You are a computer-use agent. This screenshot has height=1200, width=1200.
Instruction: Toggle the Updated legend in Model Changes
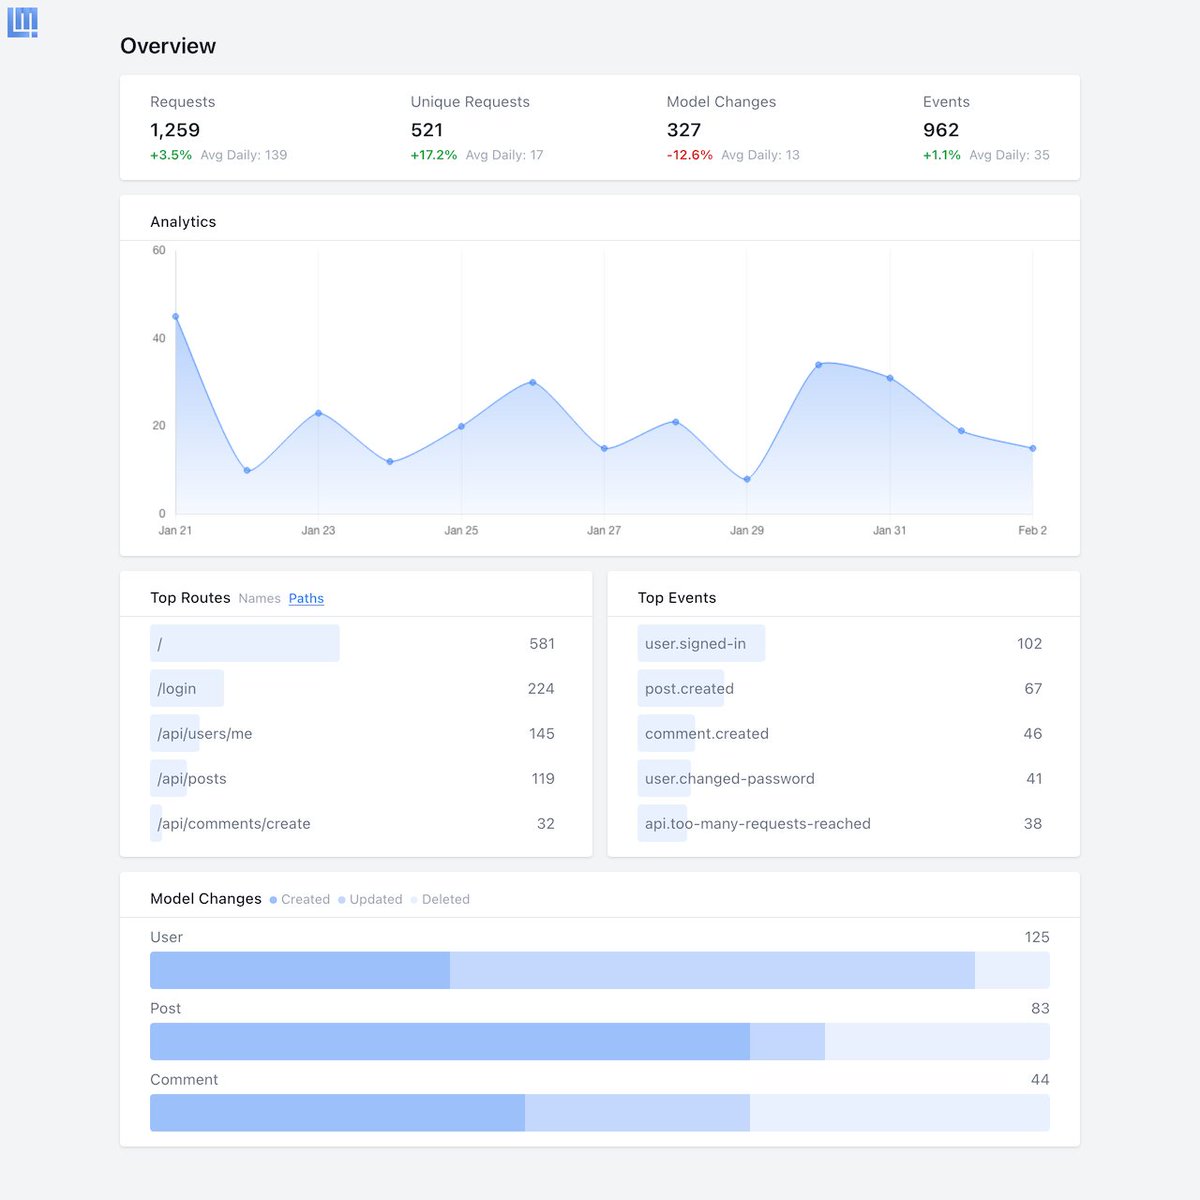point(370,899)
